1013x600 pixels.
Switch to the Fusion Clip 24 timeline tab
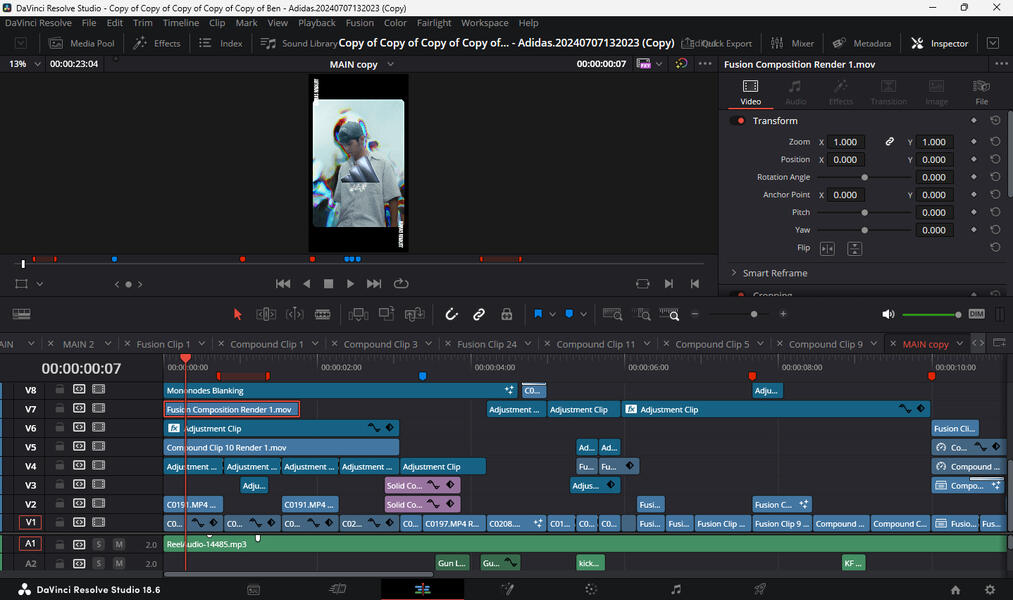(487, 343)
